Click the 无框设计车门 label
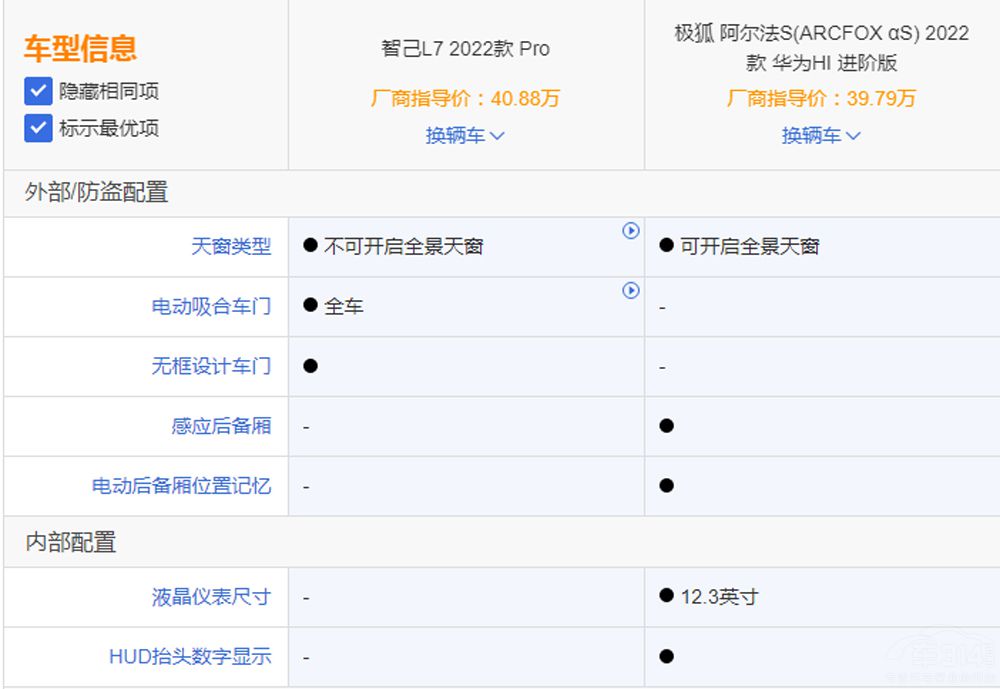The width and height of the screenshot is (1000, 689). (211, 367)
